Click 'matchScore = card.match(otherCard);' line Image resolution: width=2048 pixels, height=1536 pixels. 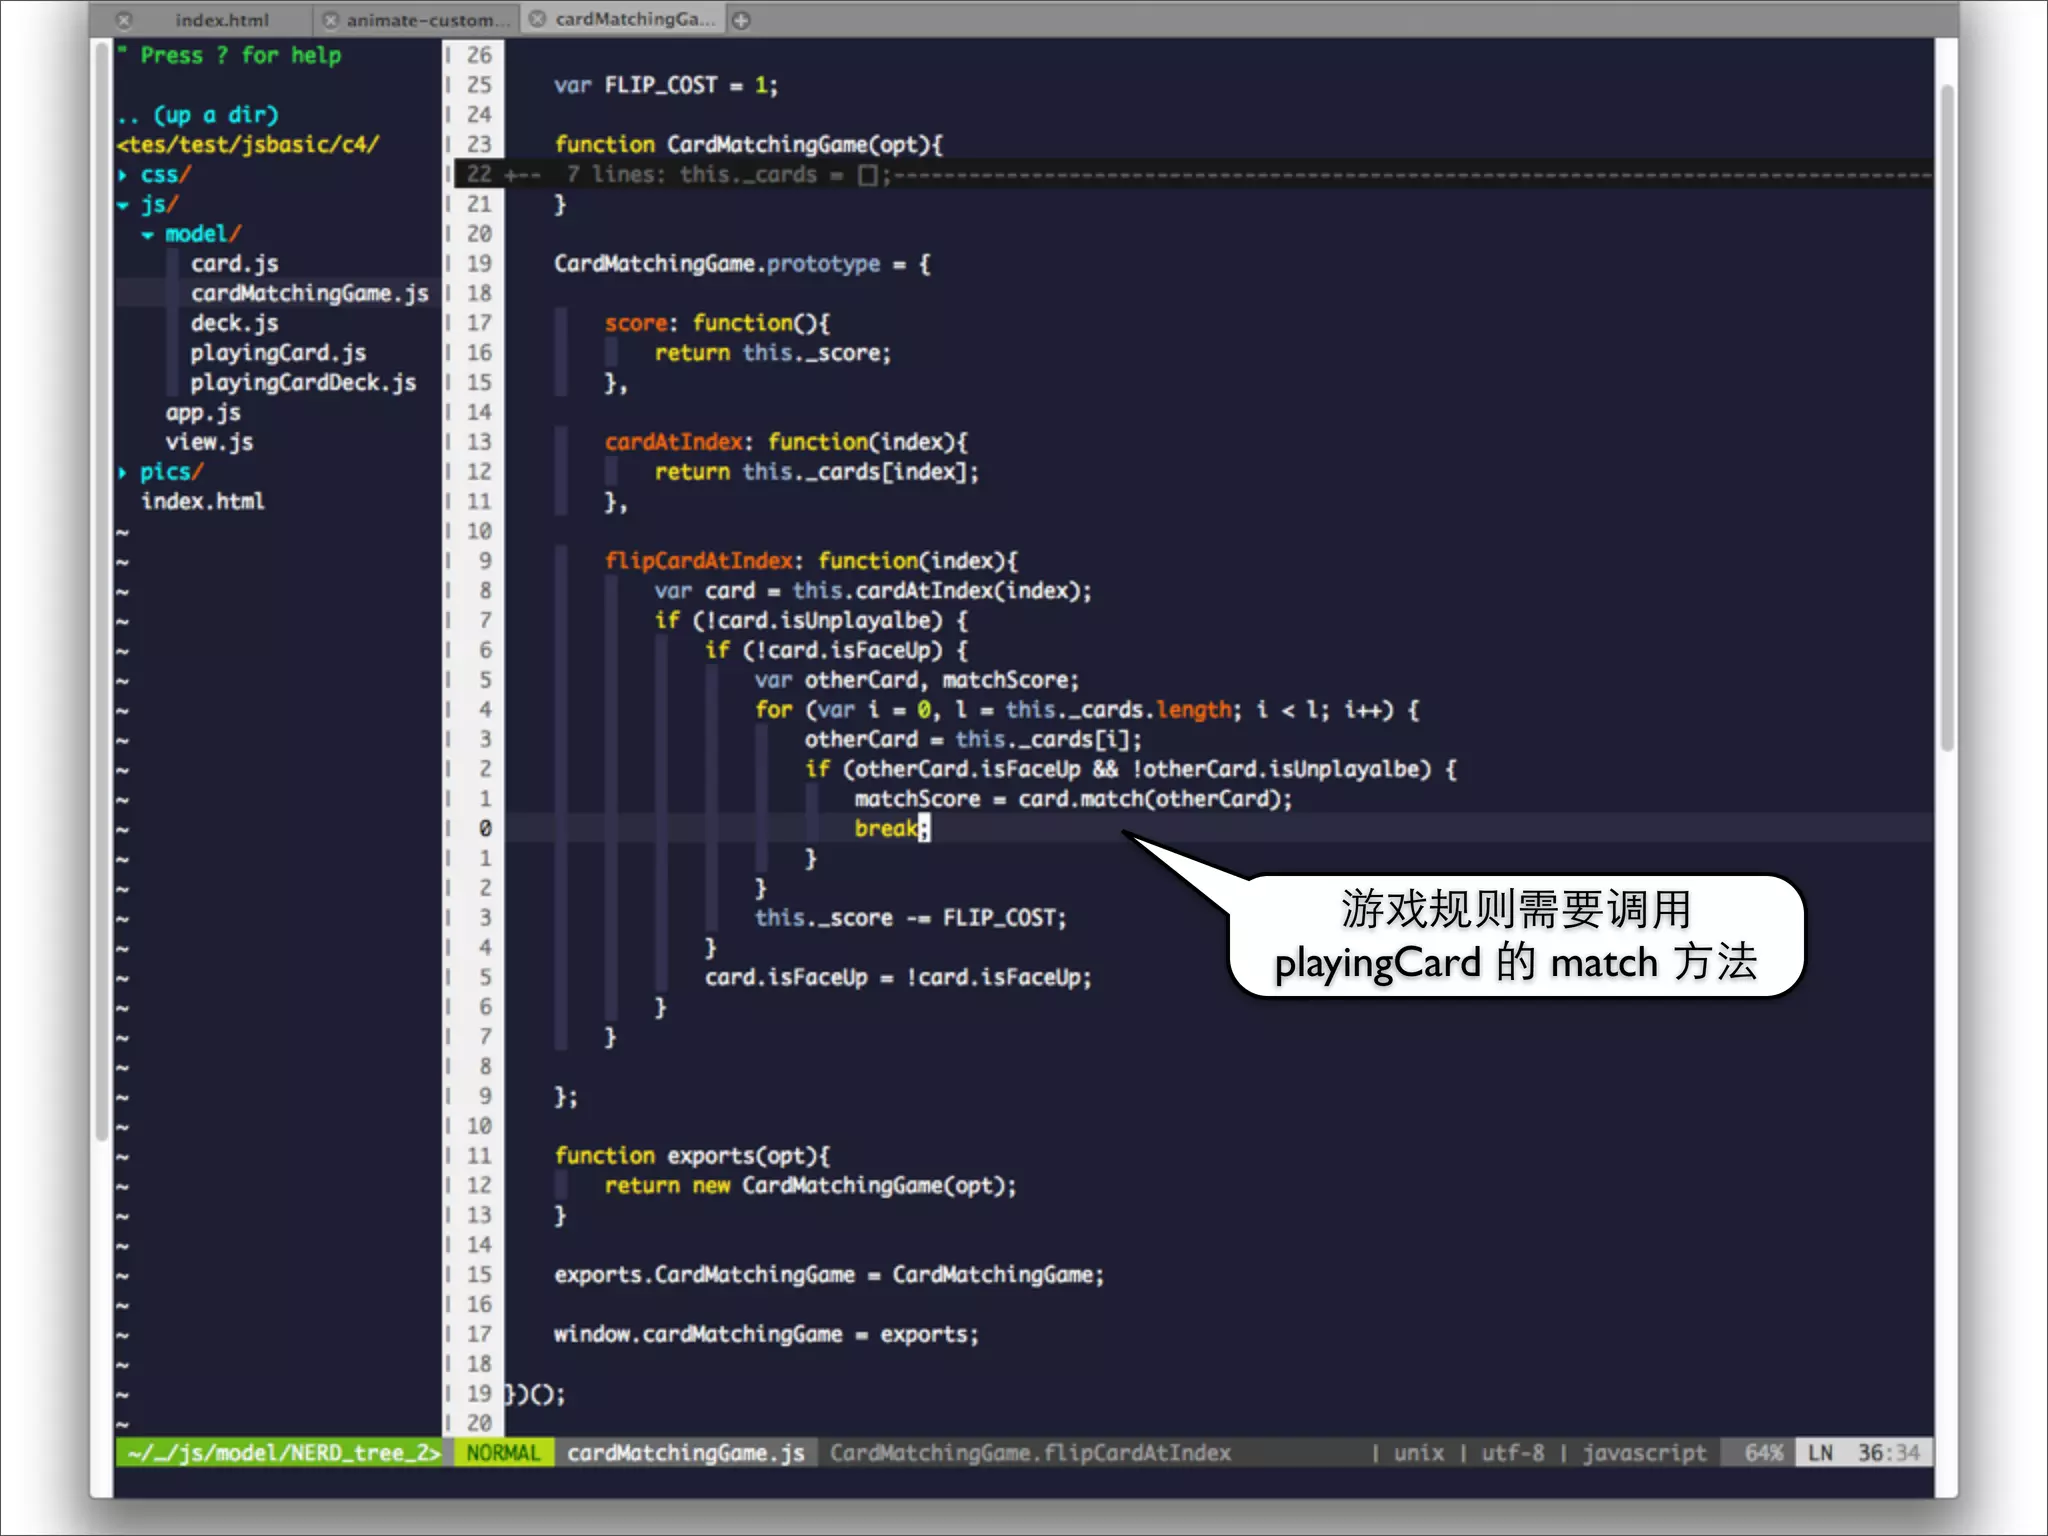(1073, 799)
